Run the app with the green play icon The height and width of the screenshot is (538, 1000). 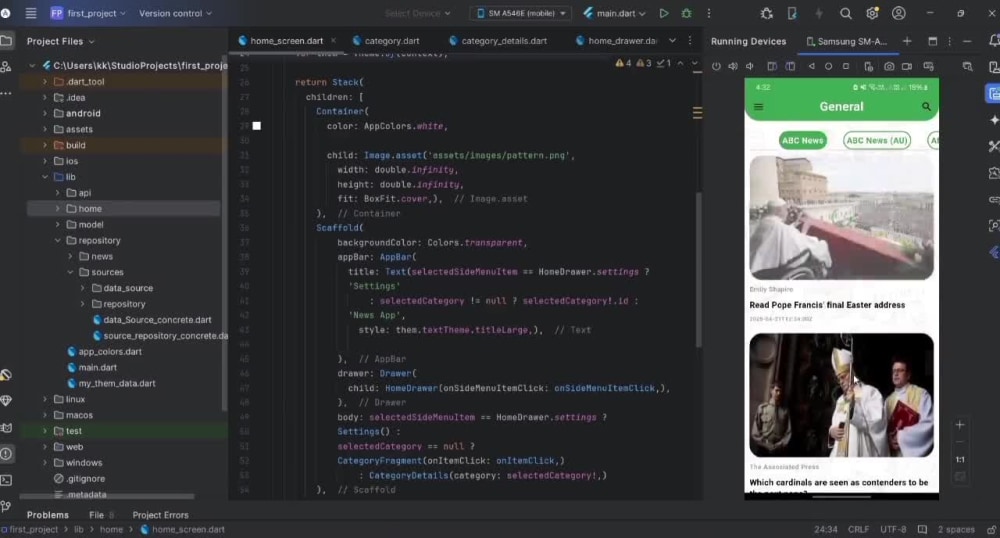pos(664,13)
